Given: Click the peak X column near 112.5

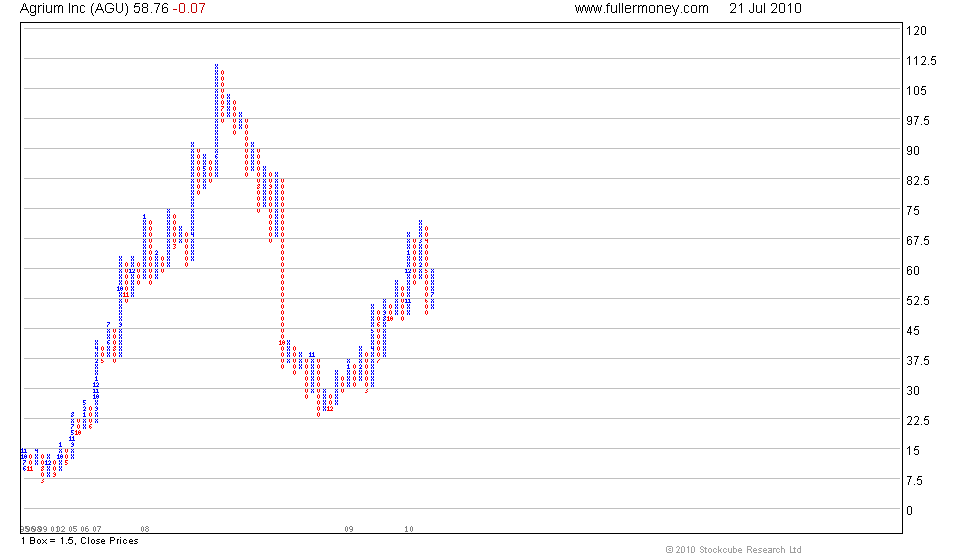Looking at the screenshot, I should click(217, 121).
